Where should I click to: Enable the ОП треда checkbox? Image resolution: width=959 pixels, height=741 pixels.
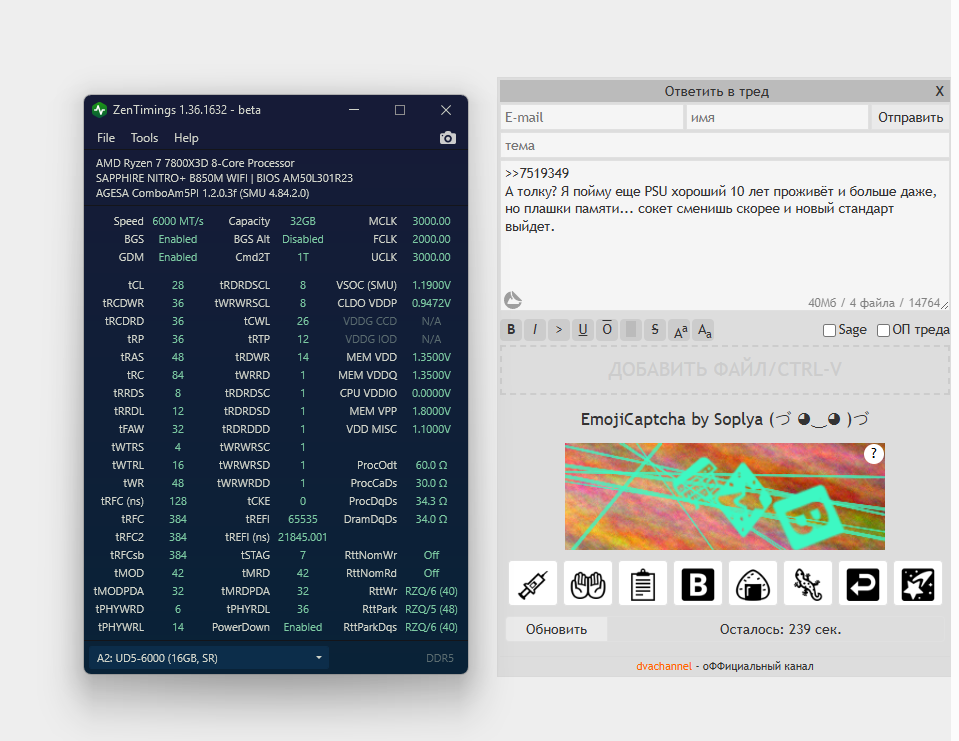[x=883, y=331]
